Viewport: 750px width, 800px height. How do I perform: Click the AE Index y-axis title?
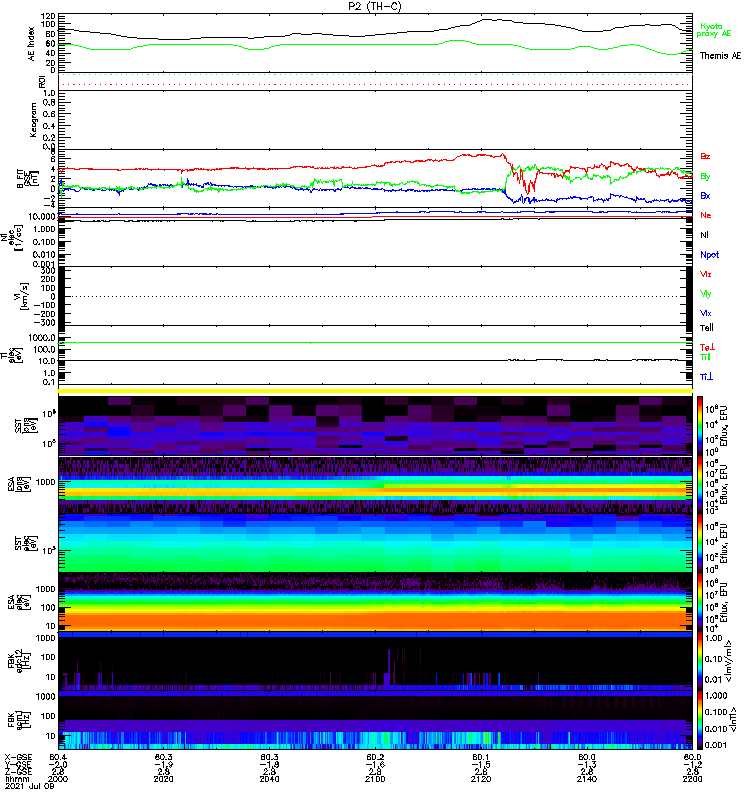click(32, 44)
